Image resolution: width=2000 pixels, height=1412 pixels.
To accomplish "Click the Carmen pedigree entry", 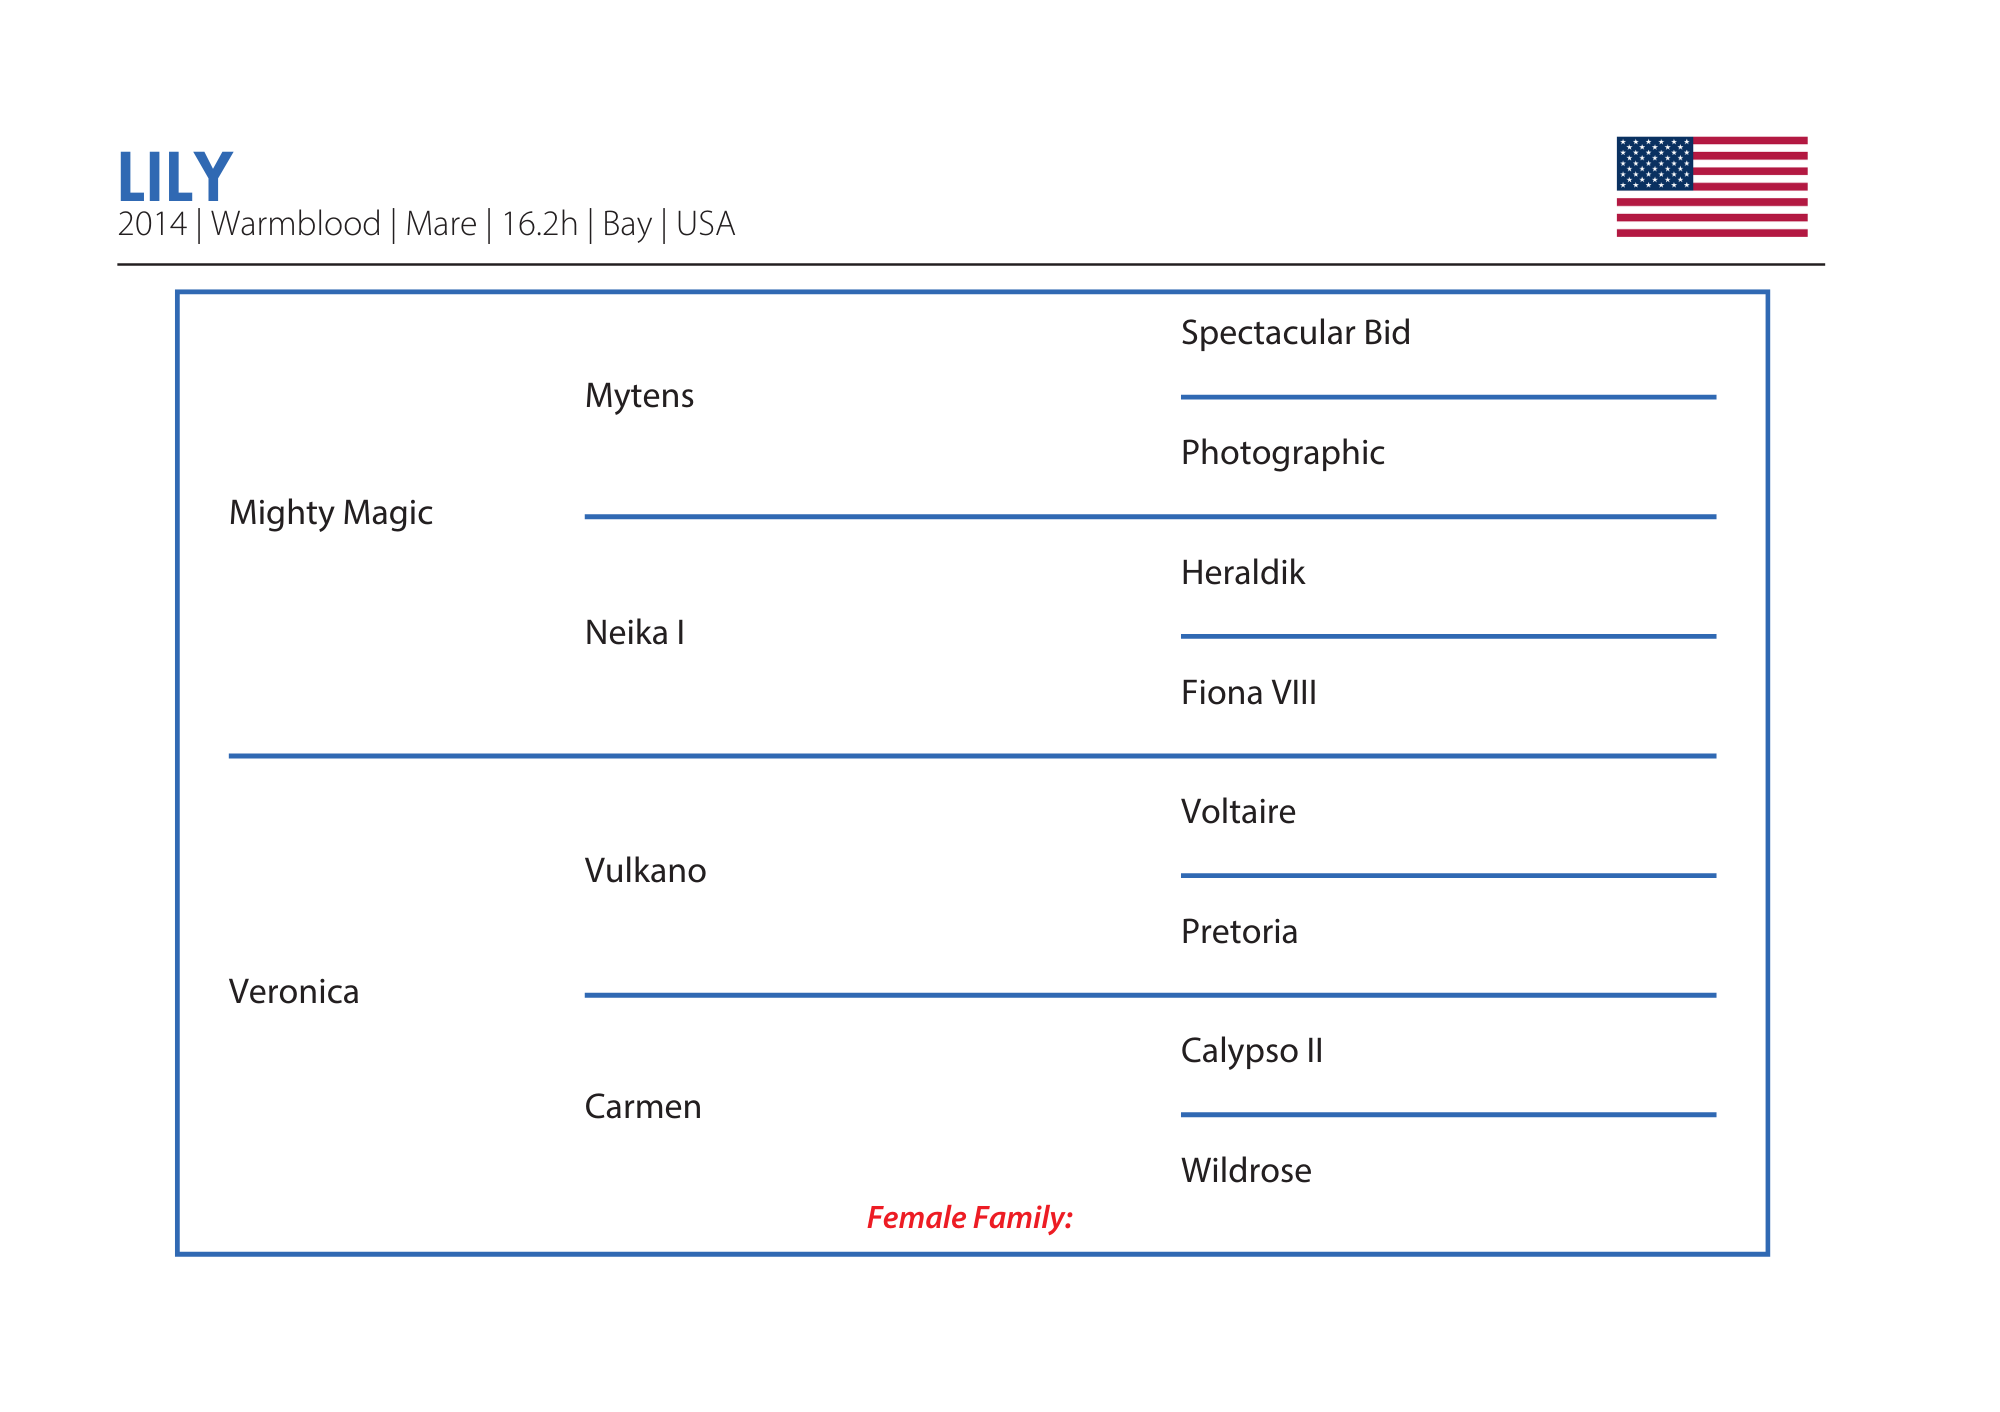I will pyautogui.click(x=642, y=1107).
